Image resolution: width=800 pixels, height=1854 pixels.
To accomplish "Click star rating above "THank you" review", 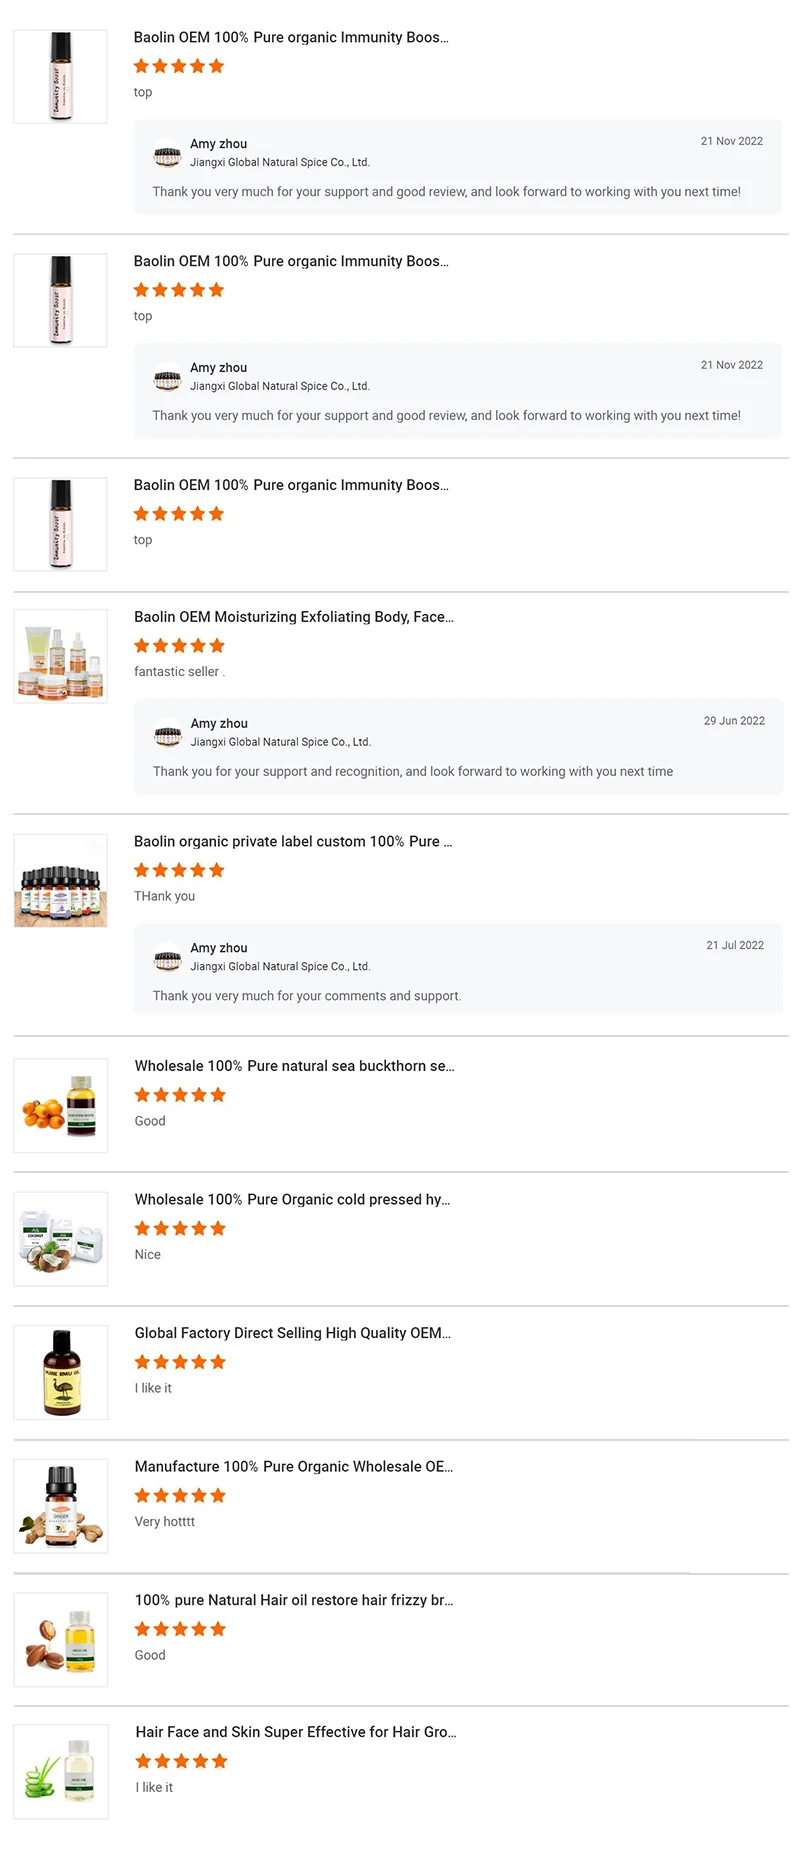I will coord(180,870).
